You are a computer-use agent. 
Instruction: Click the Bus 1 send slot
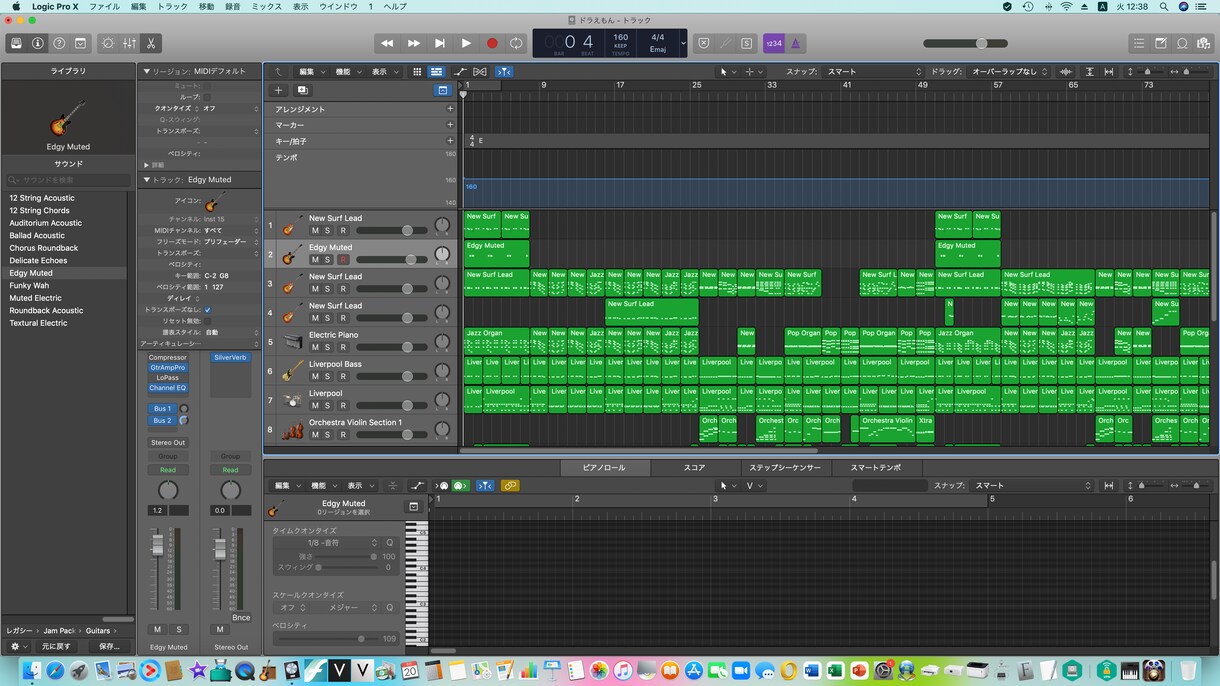coord(162,409)
